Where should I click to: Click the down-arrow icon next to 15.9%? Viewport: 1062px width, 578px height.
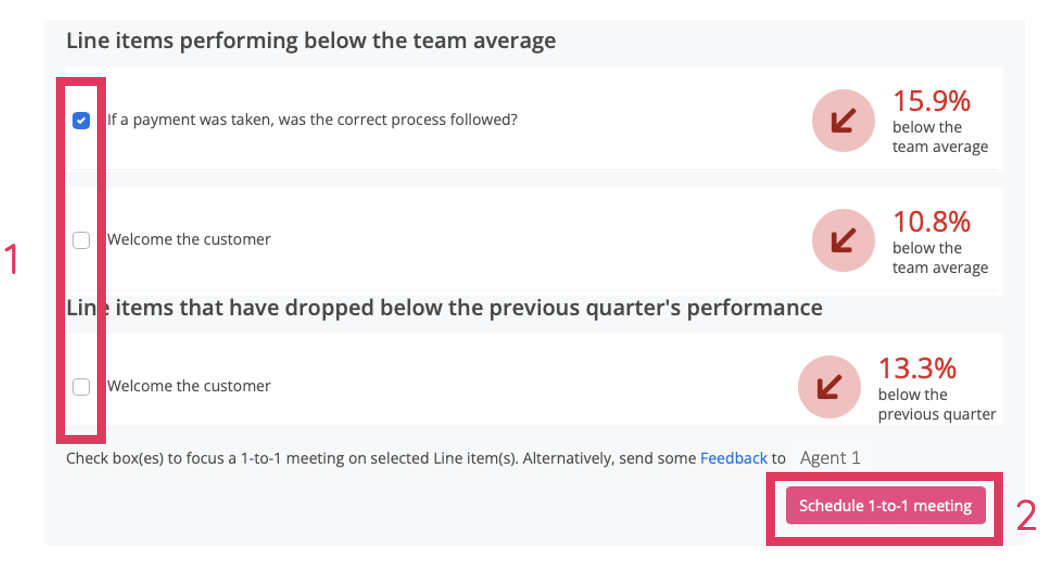coord(844,121)
